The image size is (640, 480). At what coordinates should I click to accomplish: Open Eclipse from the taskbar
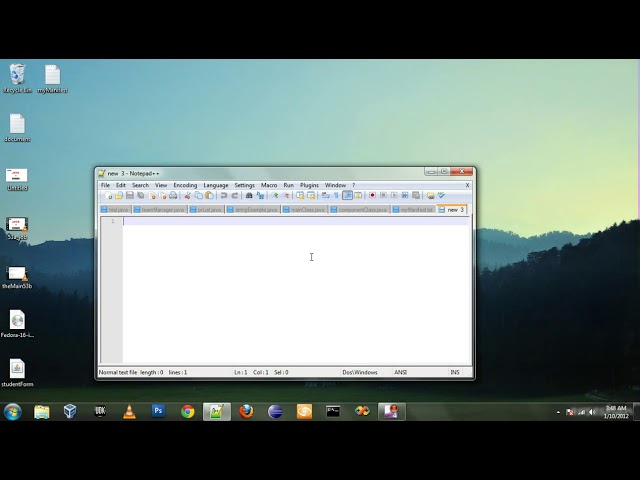(275, 411)
